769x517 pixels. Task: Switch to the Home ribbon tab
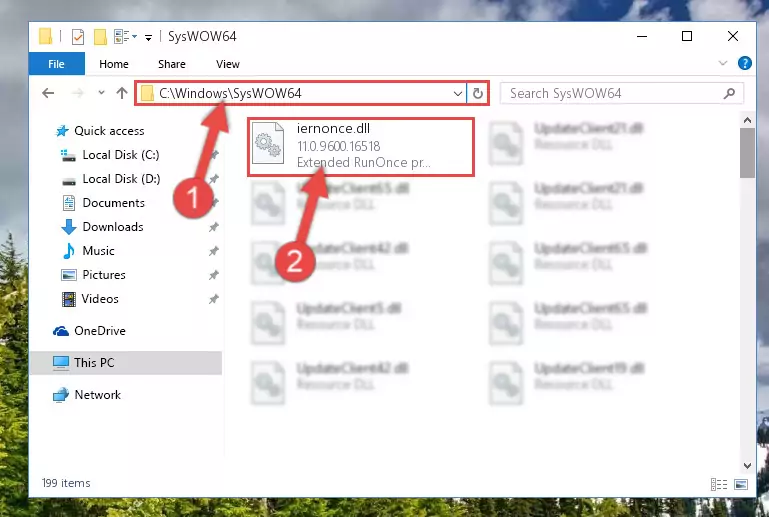(x=114, y=64)
